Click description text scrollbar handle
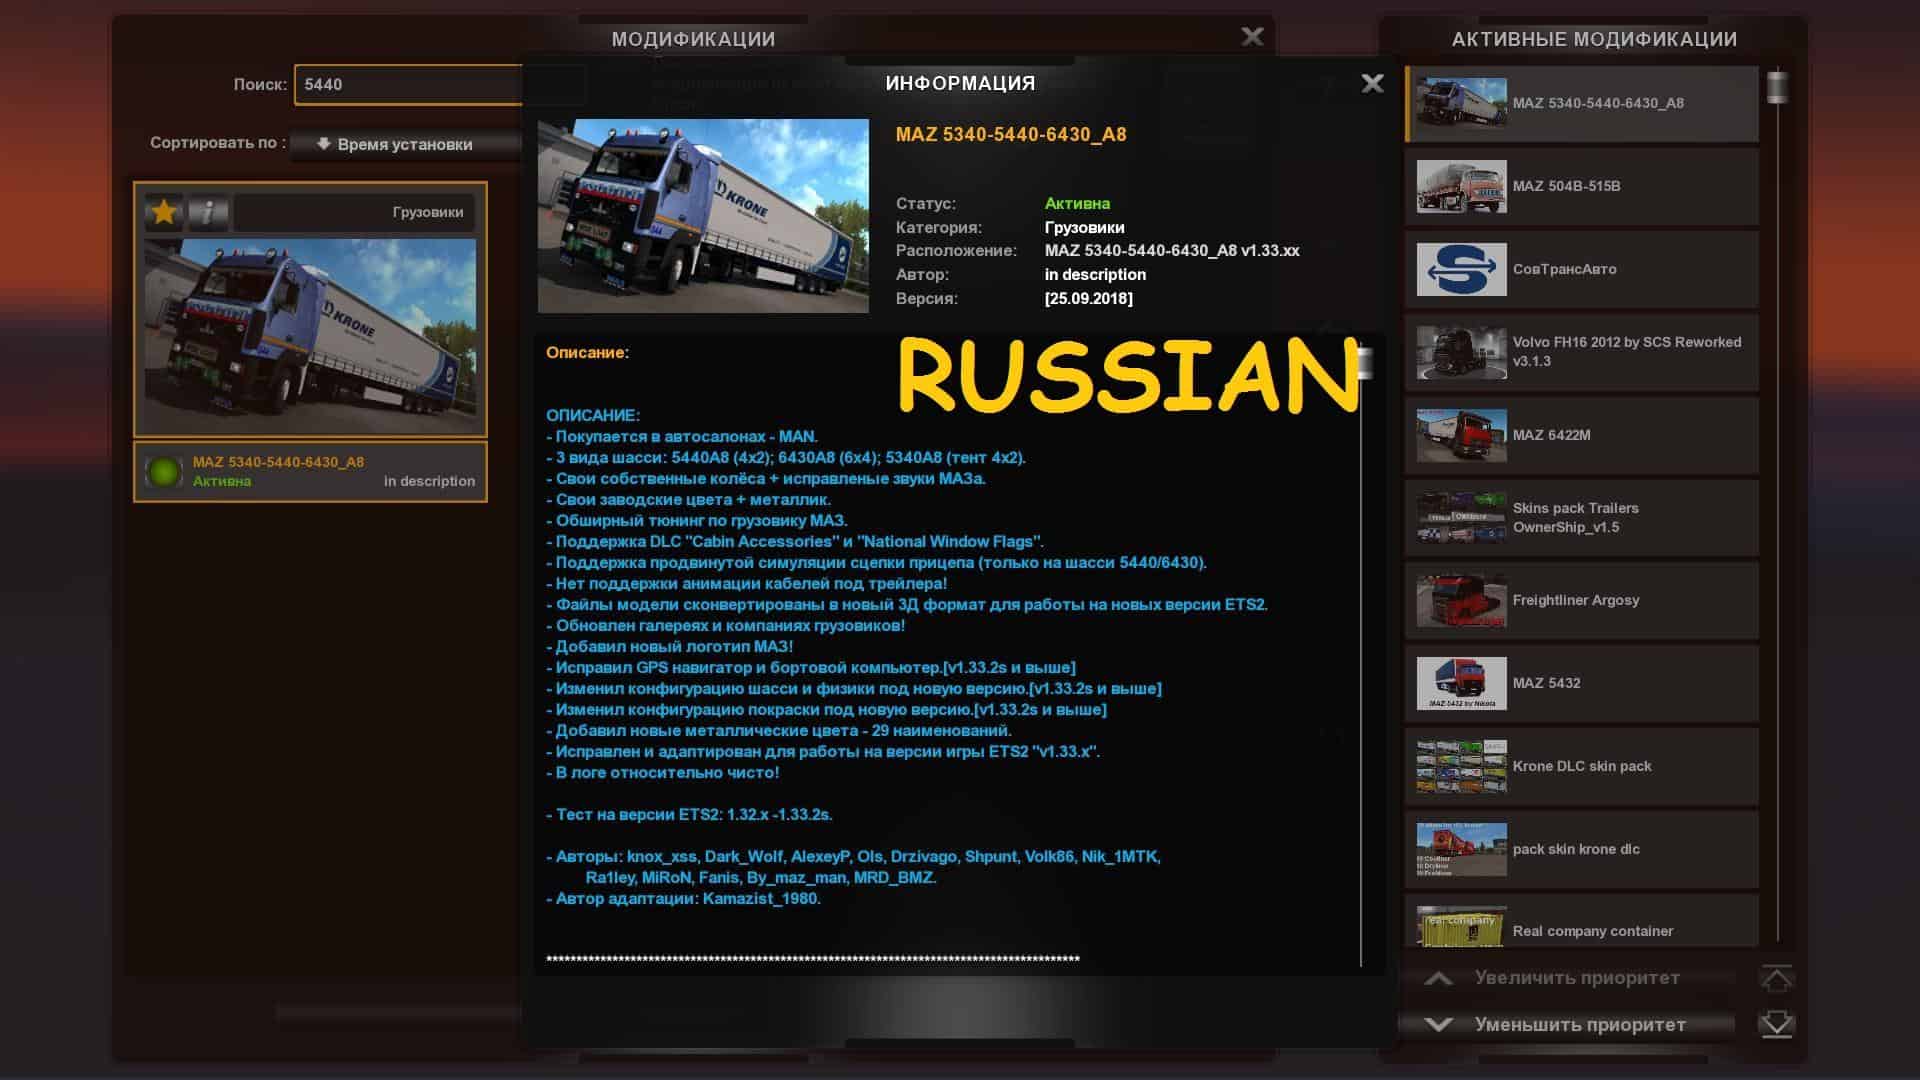 (x=1364, y=362)
